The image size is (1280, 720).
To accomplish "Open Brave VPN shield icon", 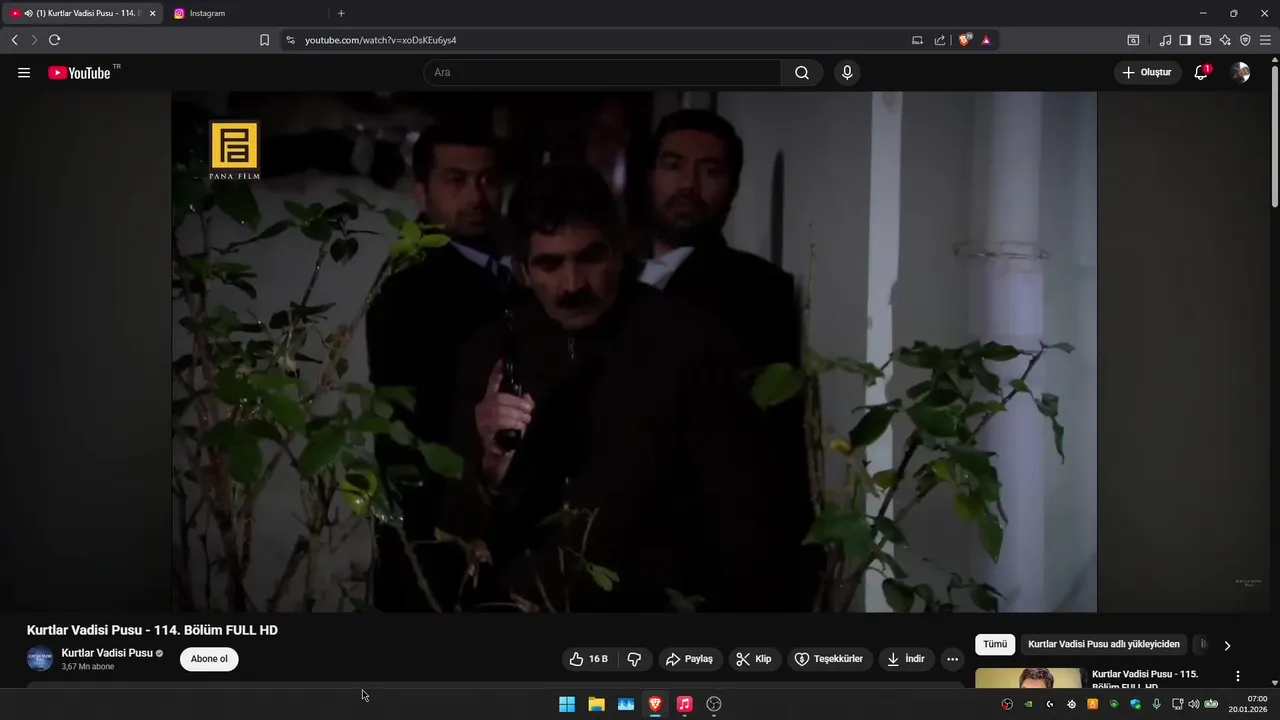I will pos(1245,40).
